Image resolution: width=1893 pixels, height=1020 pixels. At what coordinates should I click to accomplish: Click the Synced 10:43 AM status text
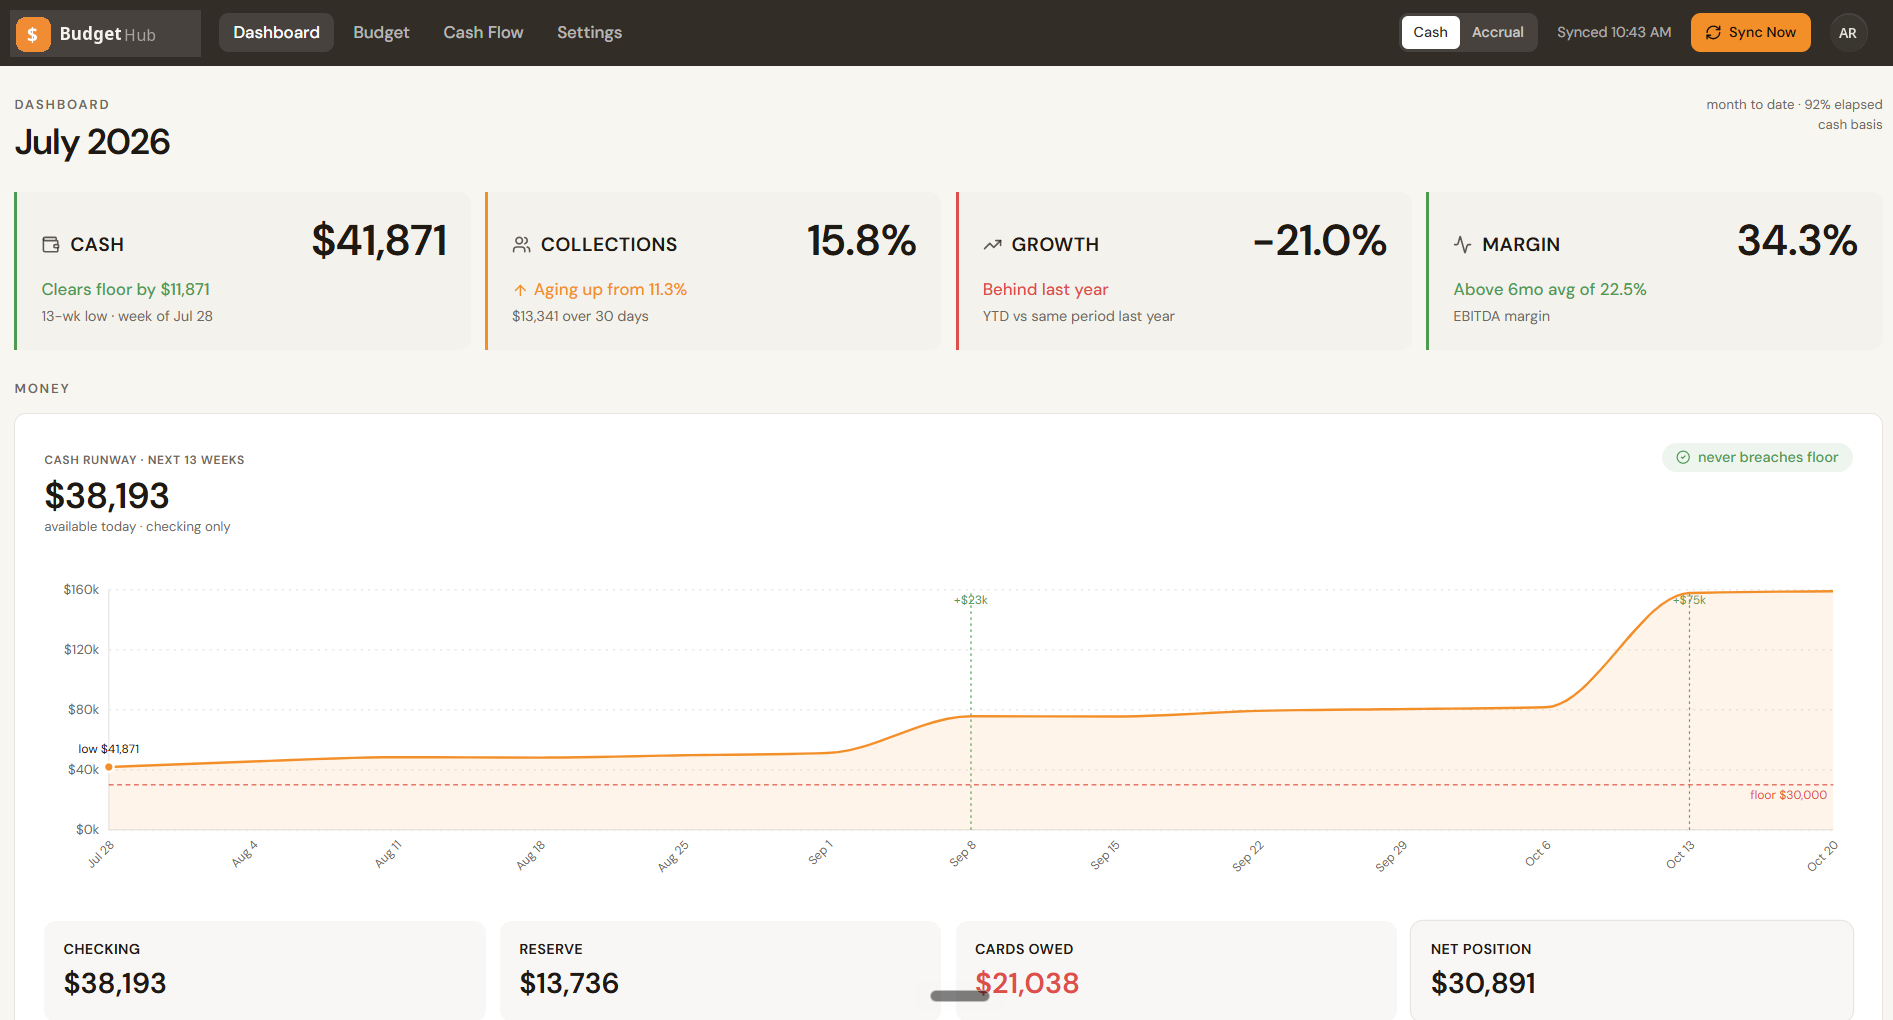1614,32
